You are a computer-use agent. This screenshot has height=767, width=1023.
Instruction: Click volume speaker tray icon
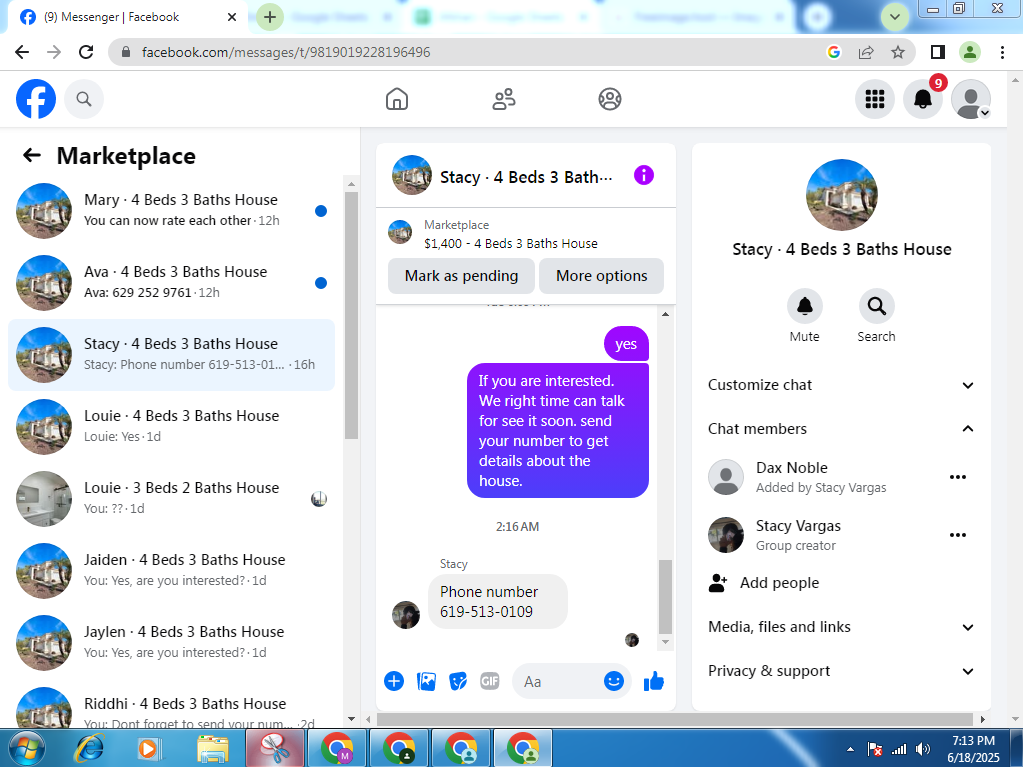tap(923, 749)
